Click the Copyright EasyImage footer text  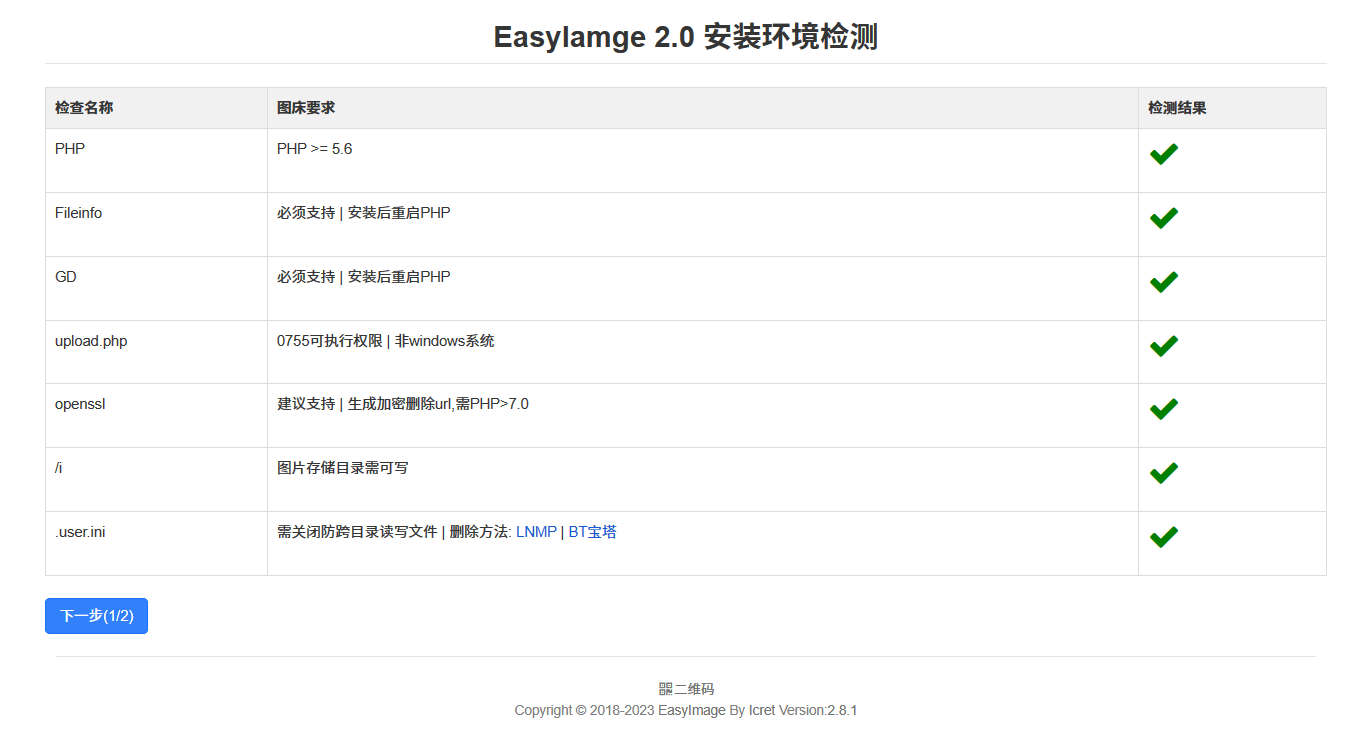685,710
